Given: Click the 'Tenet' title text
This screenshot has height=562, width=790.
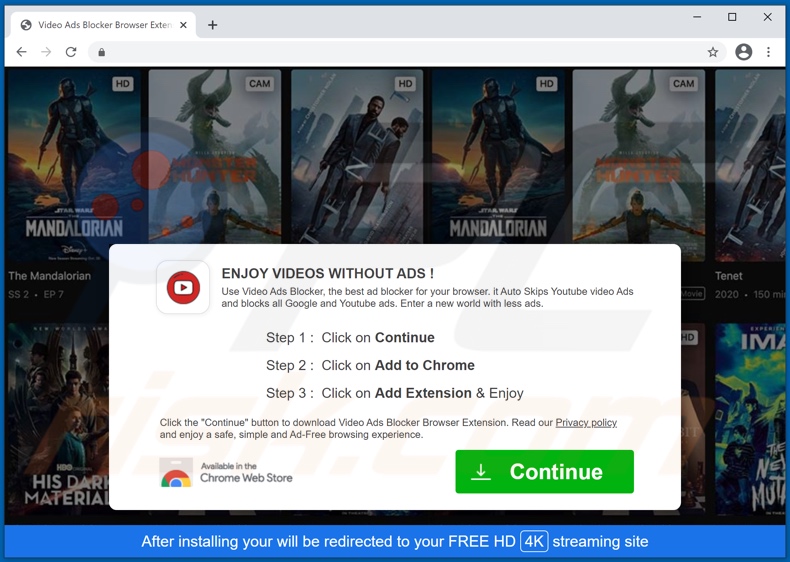Looking at the screenshot, I should (x=729, y=276).
